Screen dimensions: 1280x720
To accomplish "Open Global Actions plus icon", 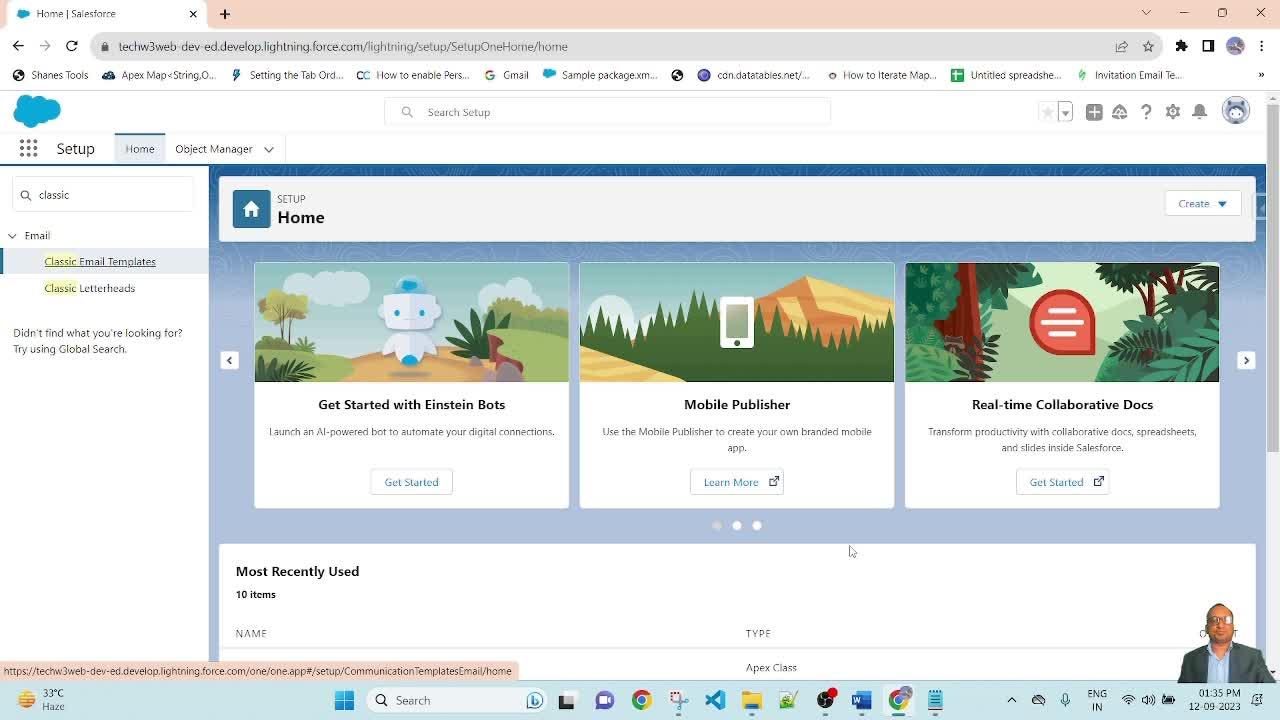I will click(1094, 112).
